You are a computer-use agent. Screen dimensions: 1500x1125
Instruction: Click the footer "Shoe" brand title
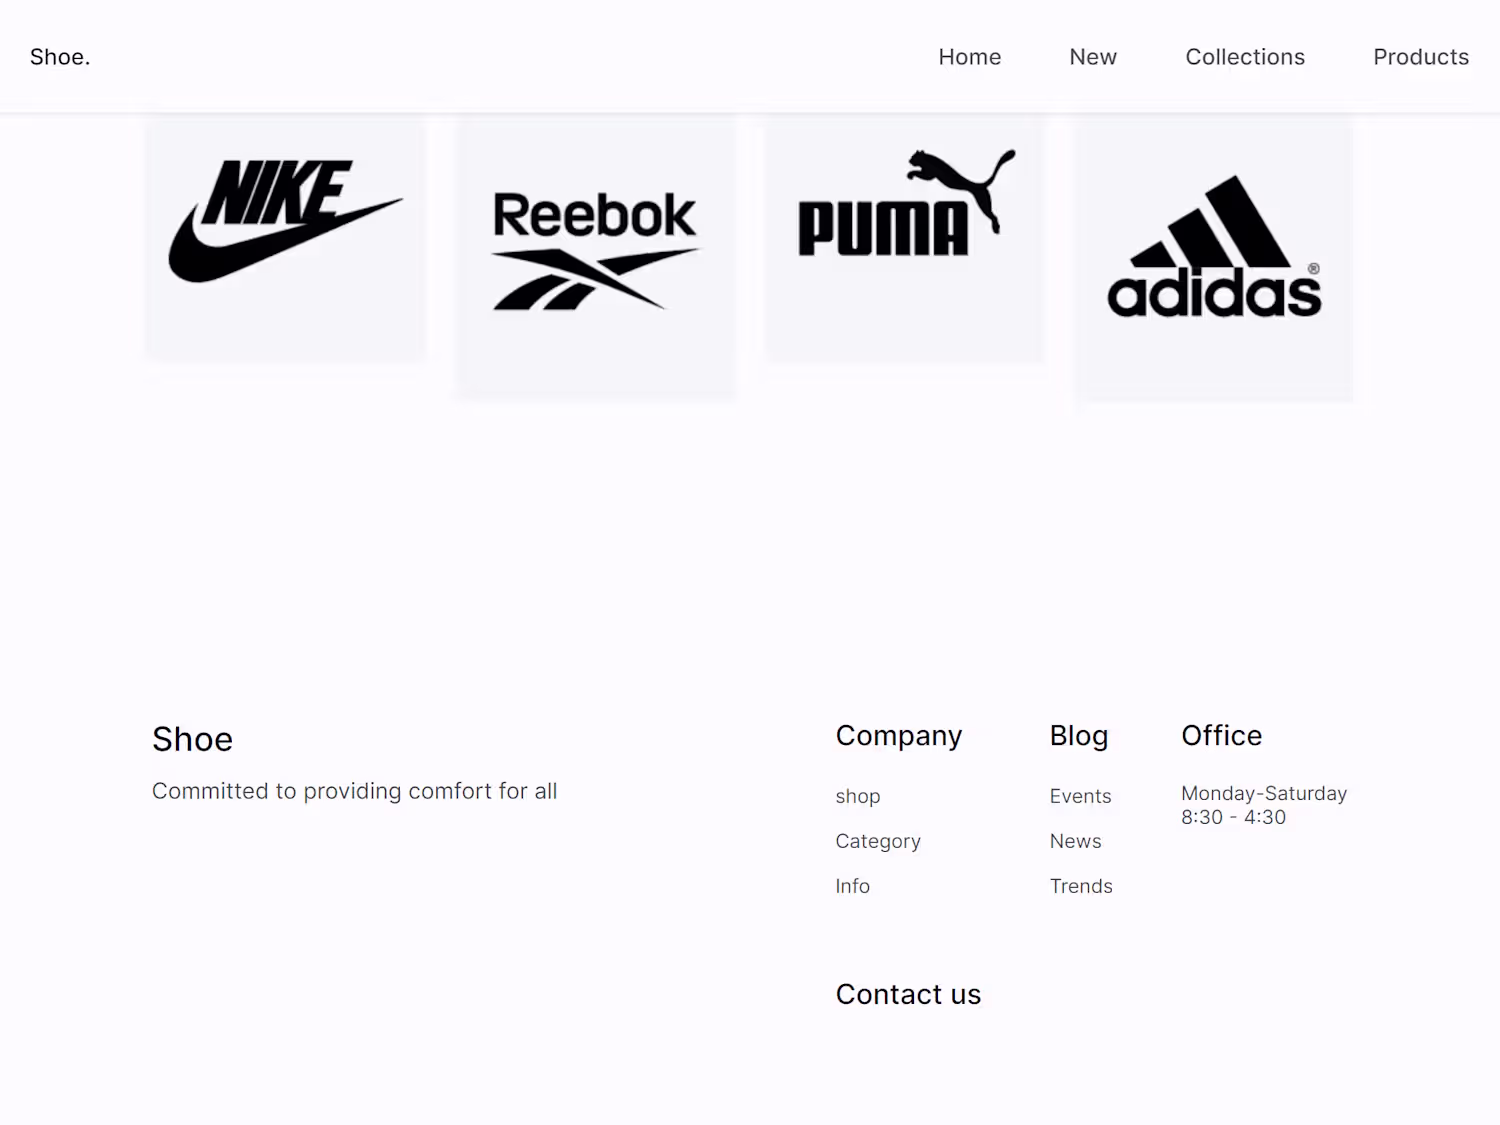coord(193,739)
